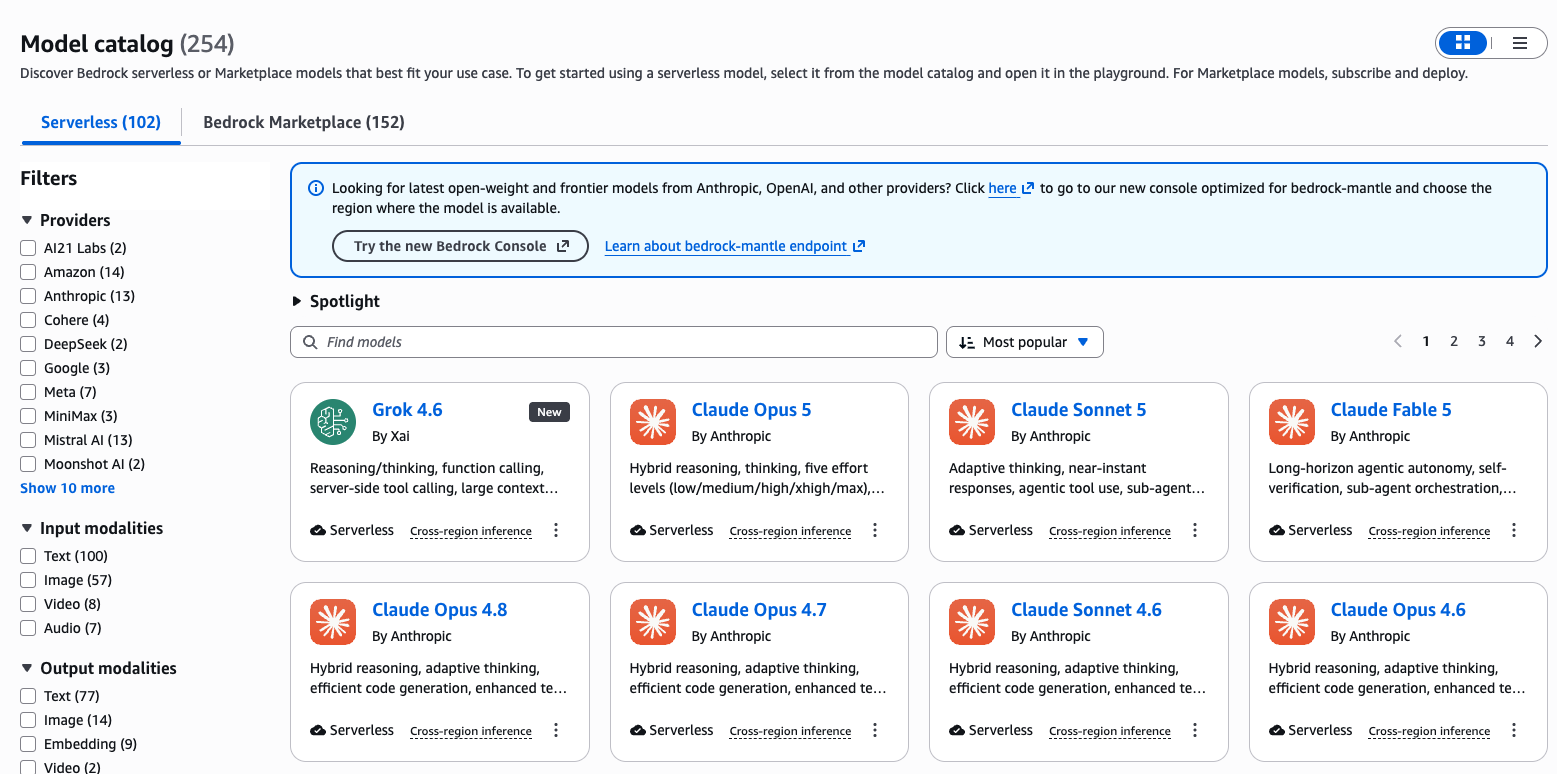This screenshot has width=1557, height=774.
Task: Click Cross-region inference on Claude Sonnet 5 card
Action: (x=1110, y=531)
